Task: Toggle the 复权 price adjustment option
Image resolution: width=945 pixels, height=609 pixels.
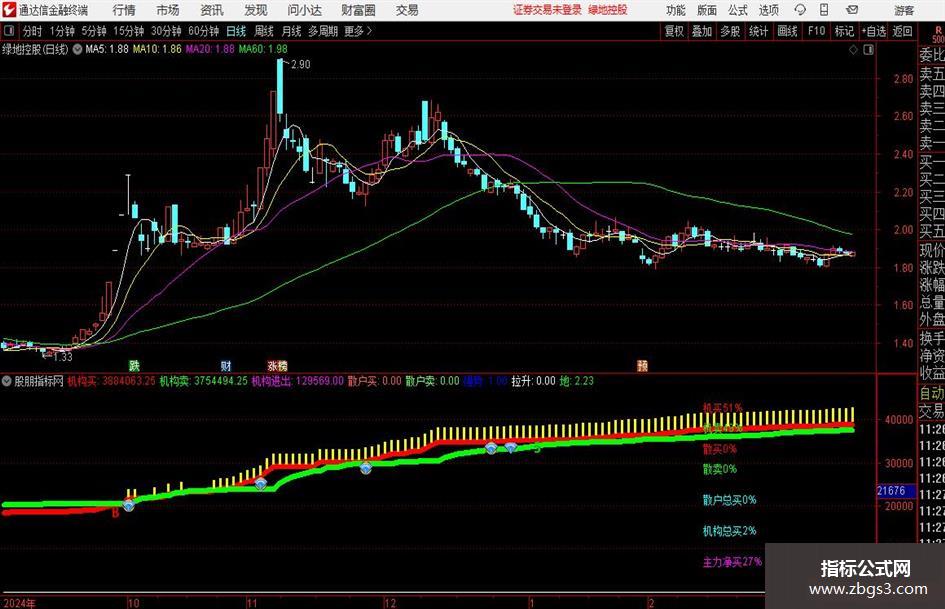Action: (x=674, y=31)
